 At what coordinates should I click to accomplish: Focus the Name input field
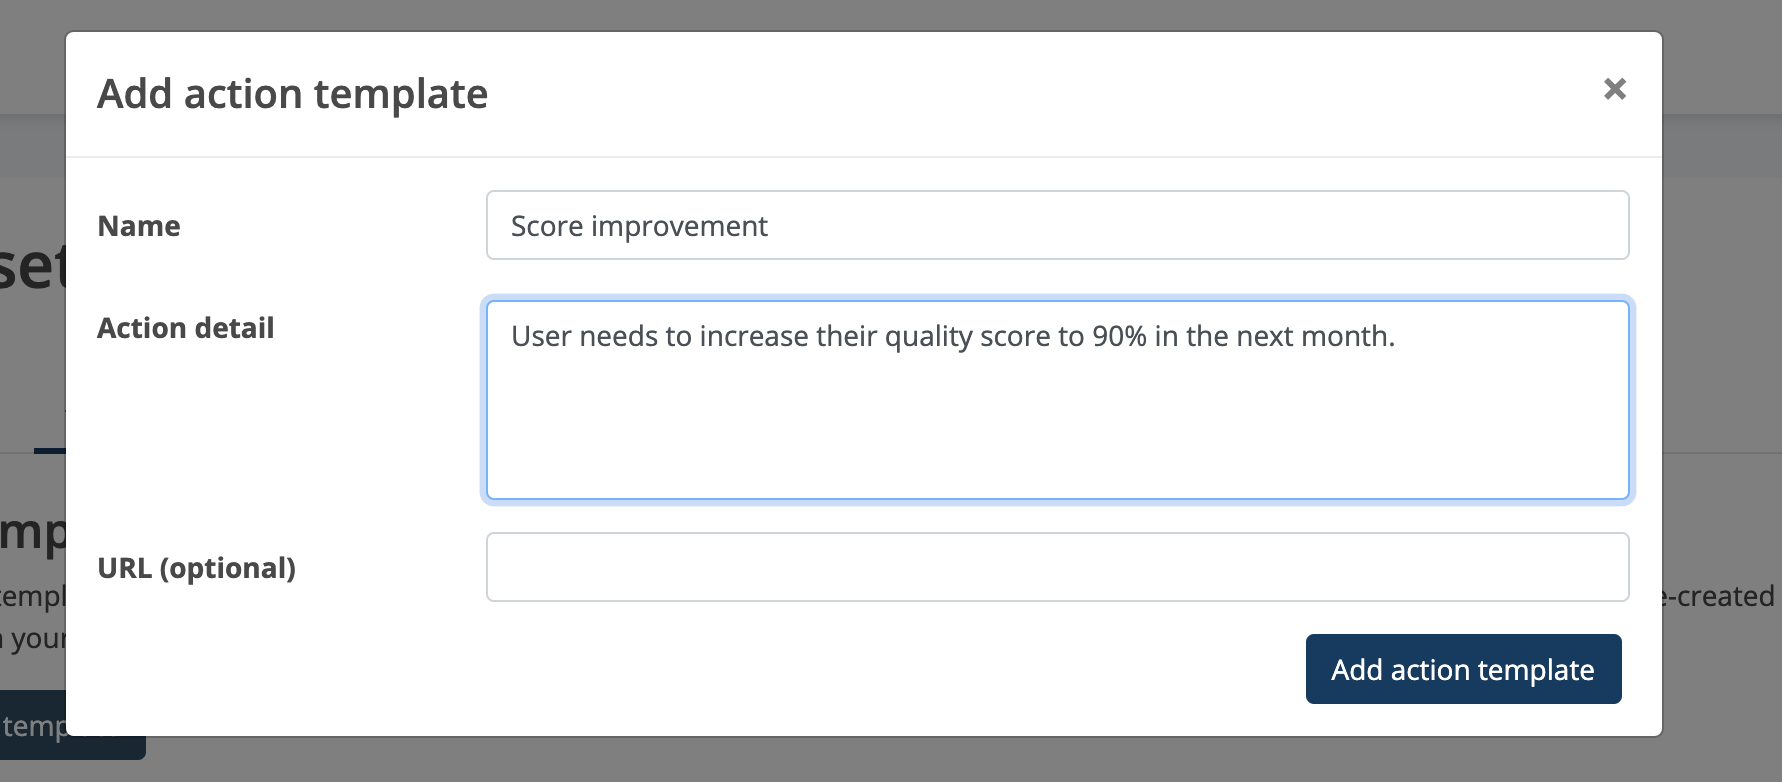(1057, 224)
